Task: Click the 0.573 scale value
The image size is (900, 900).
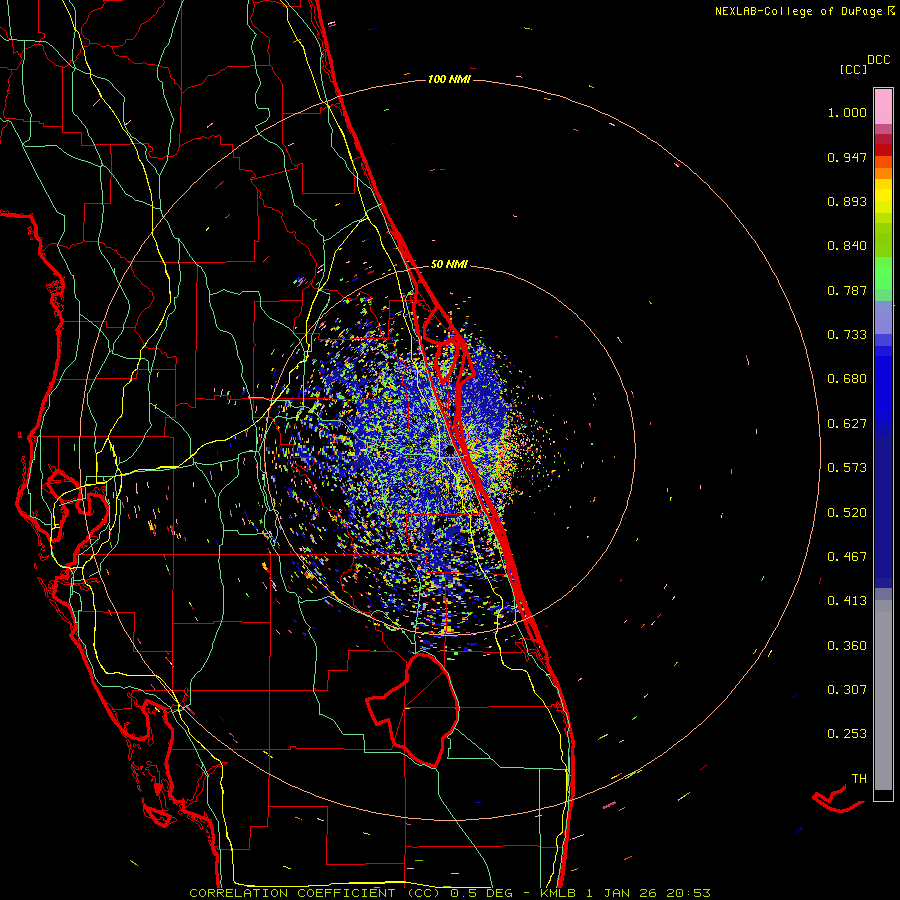Action: pos(847,468)
